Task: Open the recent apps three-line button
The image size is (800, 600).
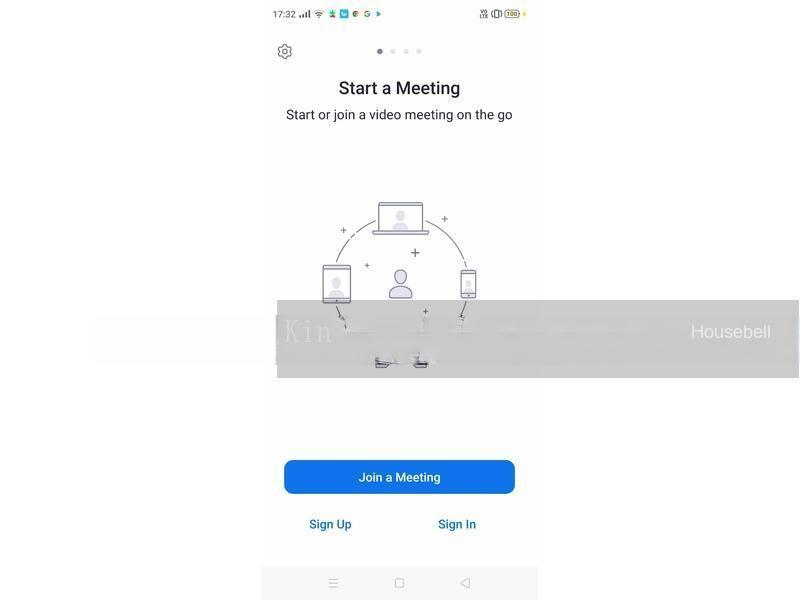Action: 333,583
